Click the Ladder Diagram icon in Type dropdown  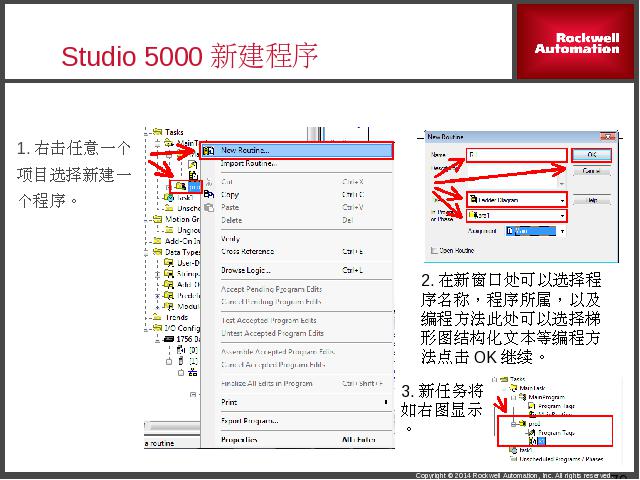(x=473, y=200)
